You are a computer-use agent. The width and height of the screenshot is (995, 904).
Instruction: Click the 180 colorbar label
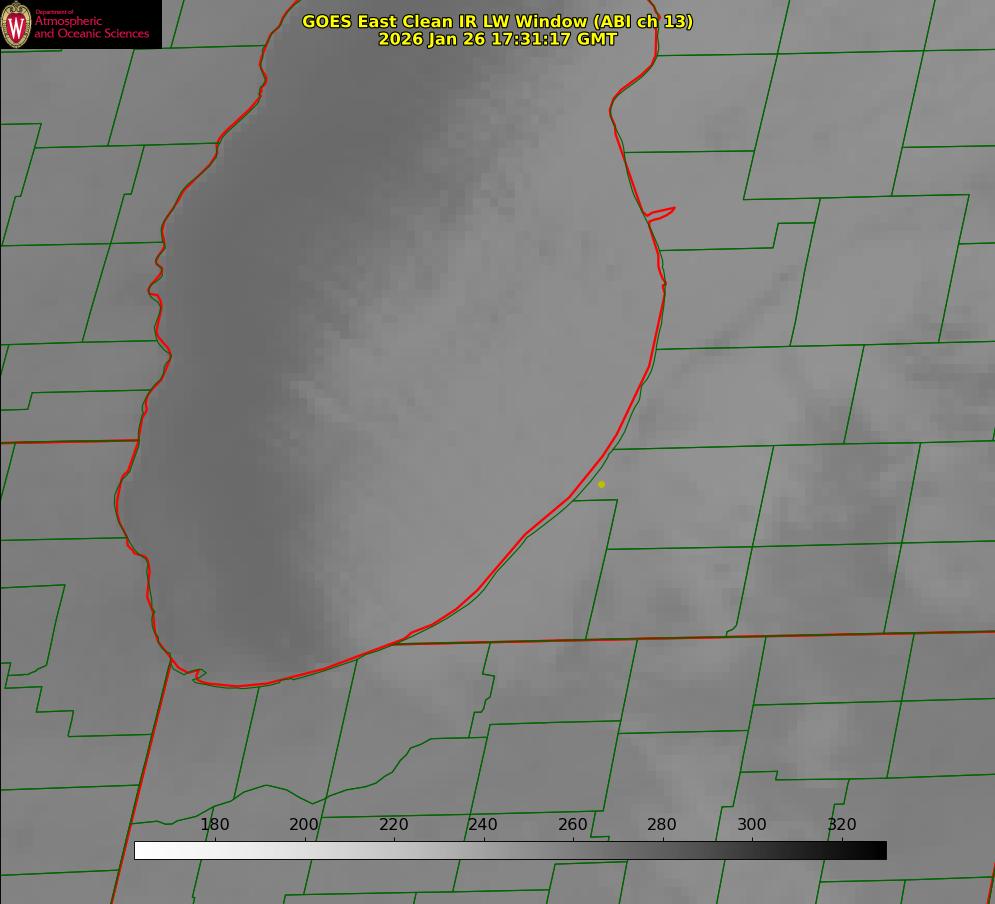pos(214,825)
